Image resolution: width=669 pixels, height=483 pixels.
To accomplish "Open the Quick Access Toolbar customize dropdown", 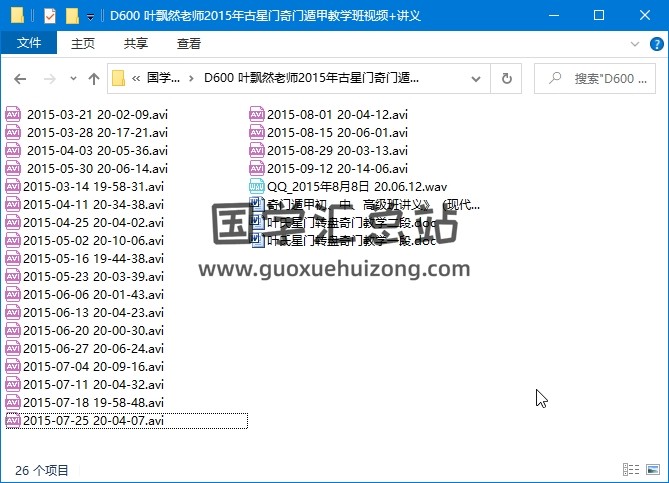I will 90,17.
